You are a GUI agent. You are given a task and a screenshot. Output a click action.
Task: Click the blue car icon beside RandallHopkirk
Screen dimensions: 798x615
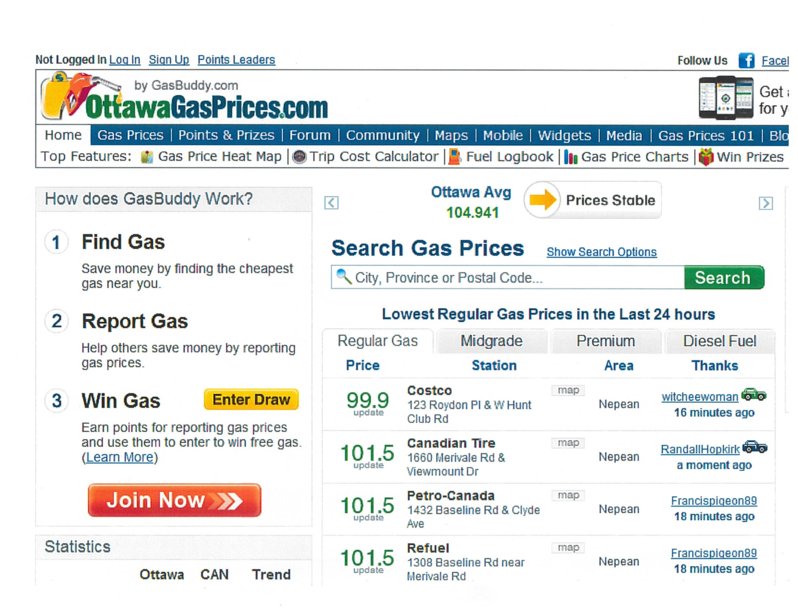754,447
